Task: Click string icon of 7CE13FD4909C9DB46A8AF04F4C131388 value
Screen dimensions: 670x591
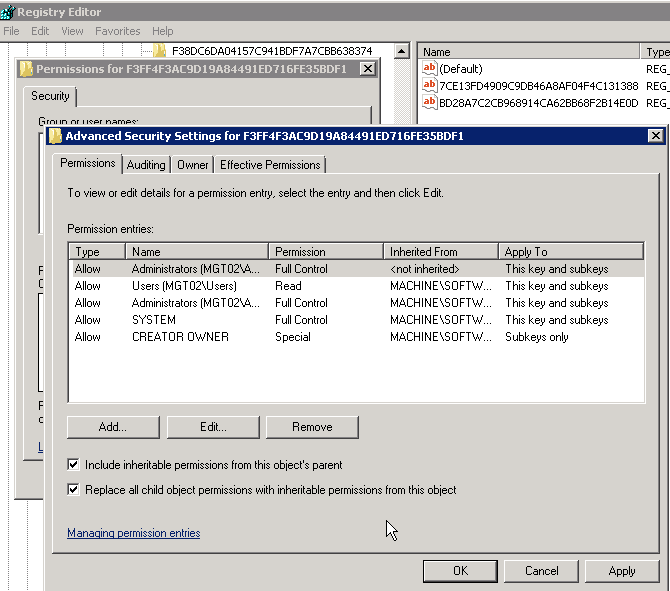Action: tap(429, 85)
